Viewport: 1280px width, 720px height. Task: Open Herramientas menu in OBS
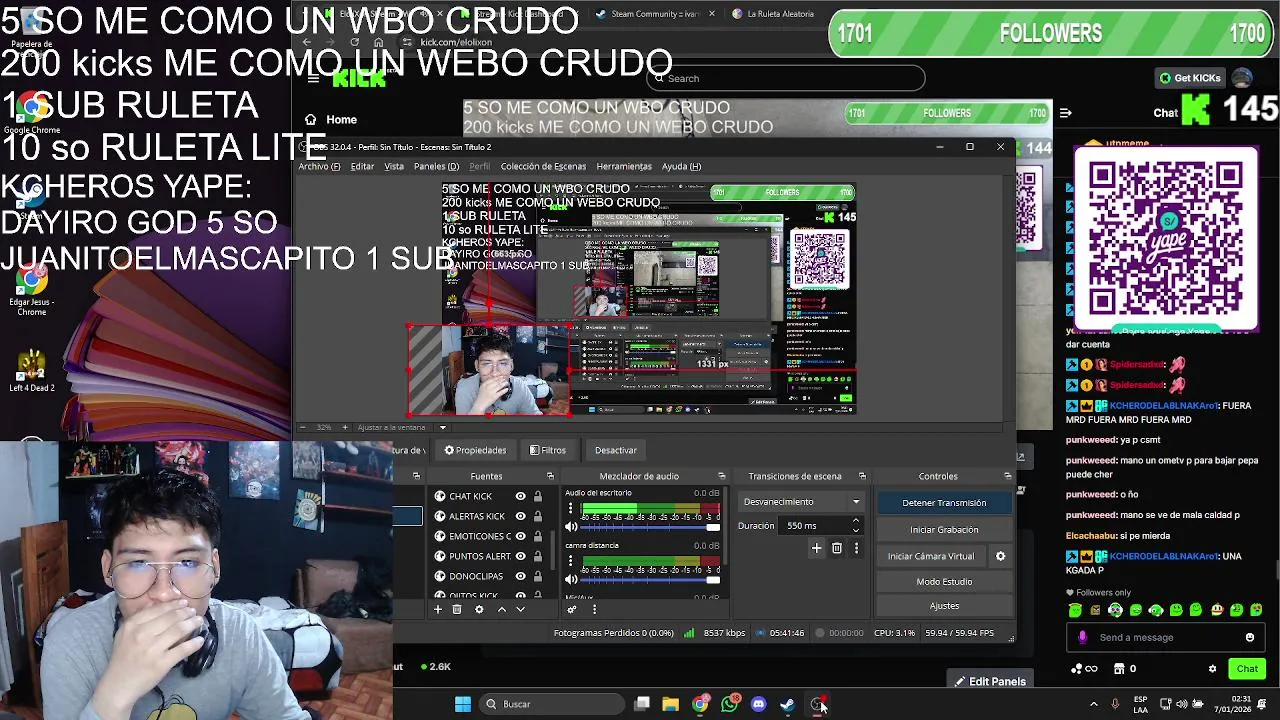point(624,166)
